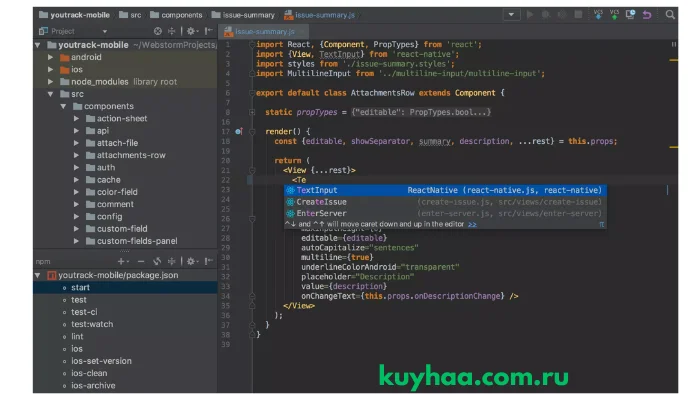Expand the ios folder arrow in Project tree
The height and width of the screenshot is (394, 700).
click(50, 70)
